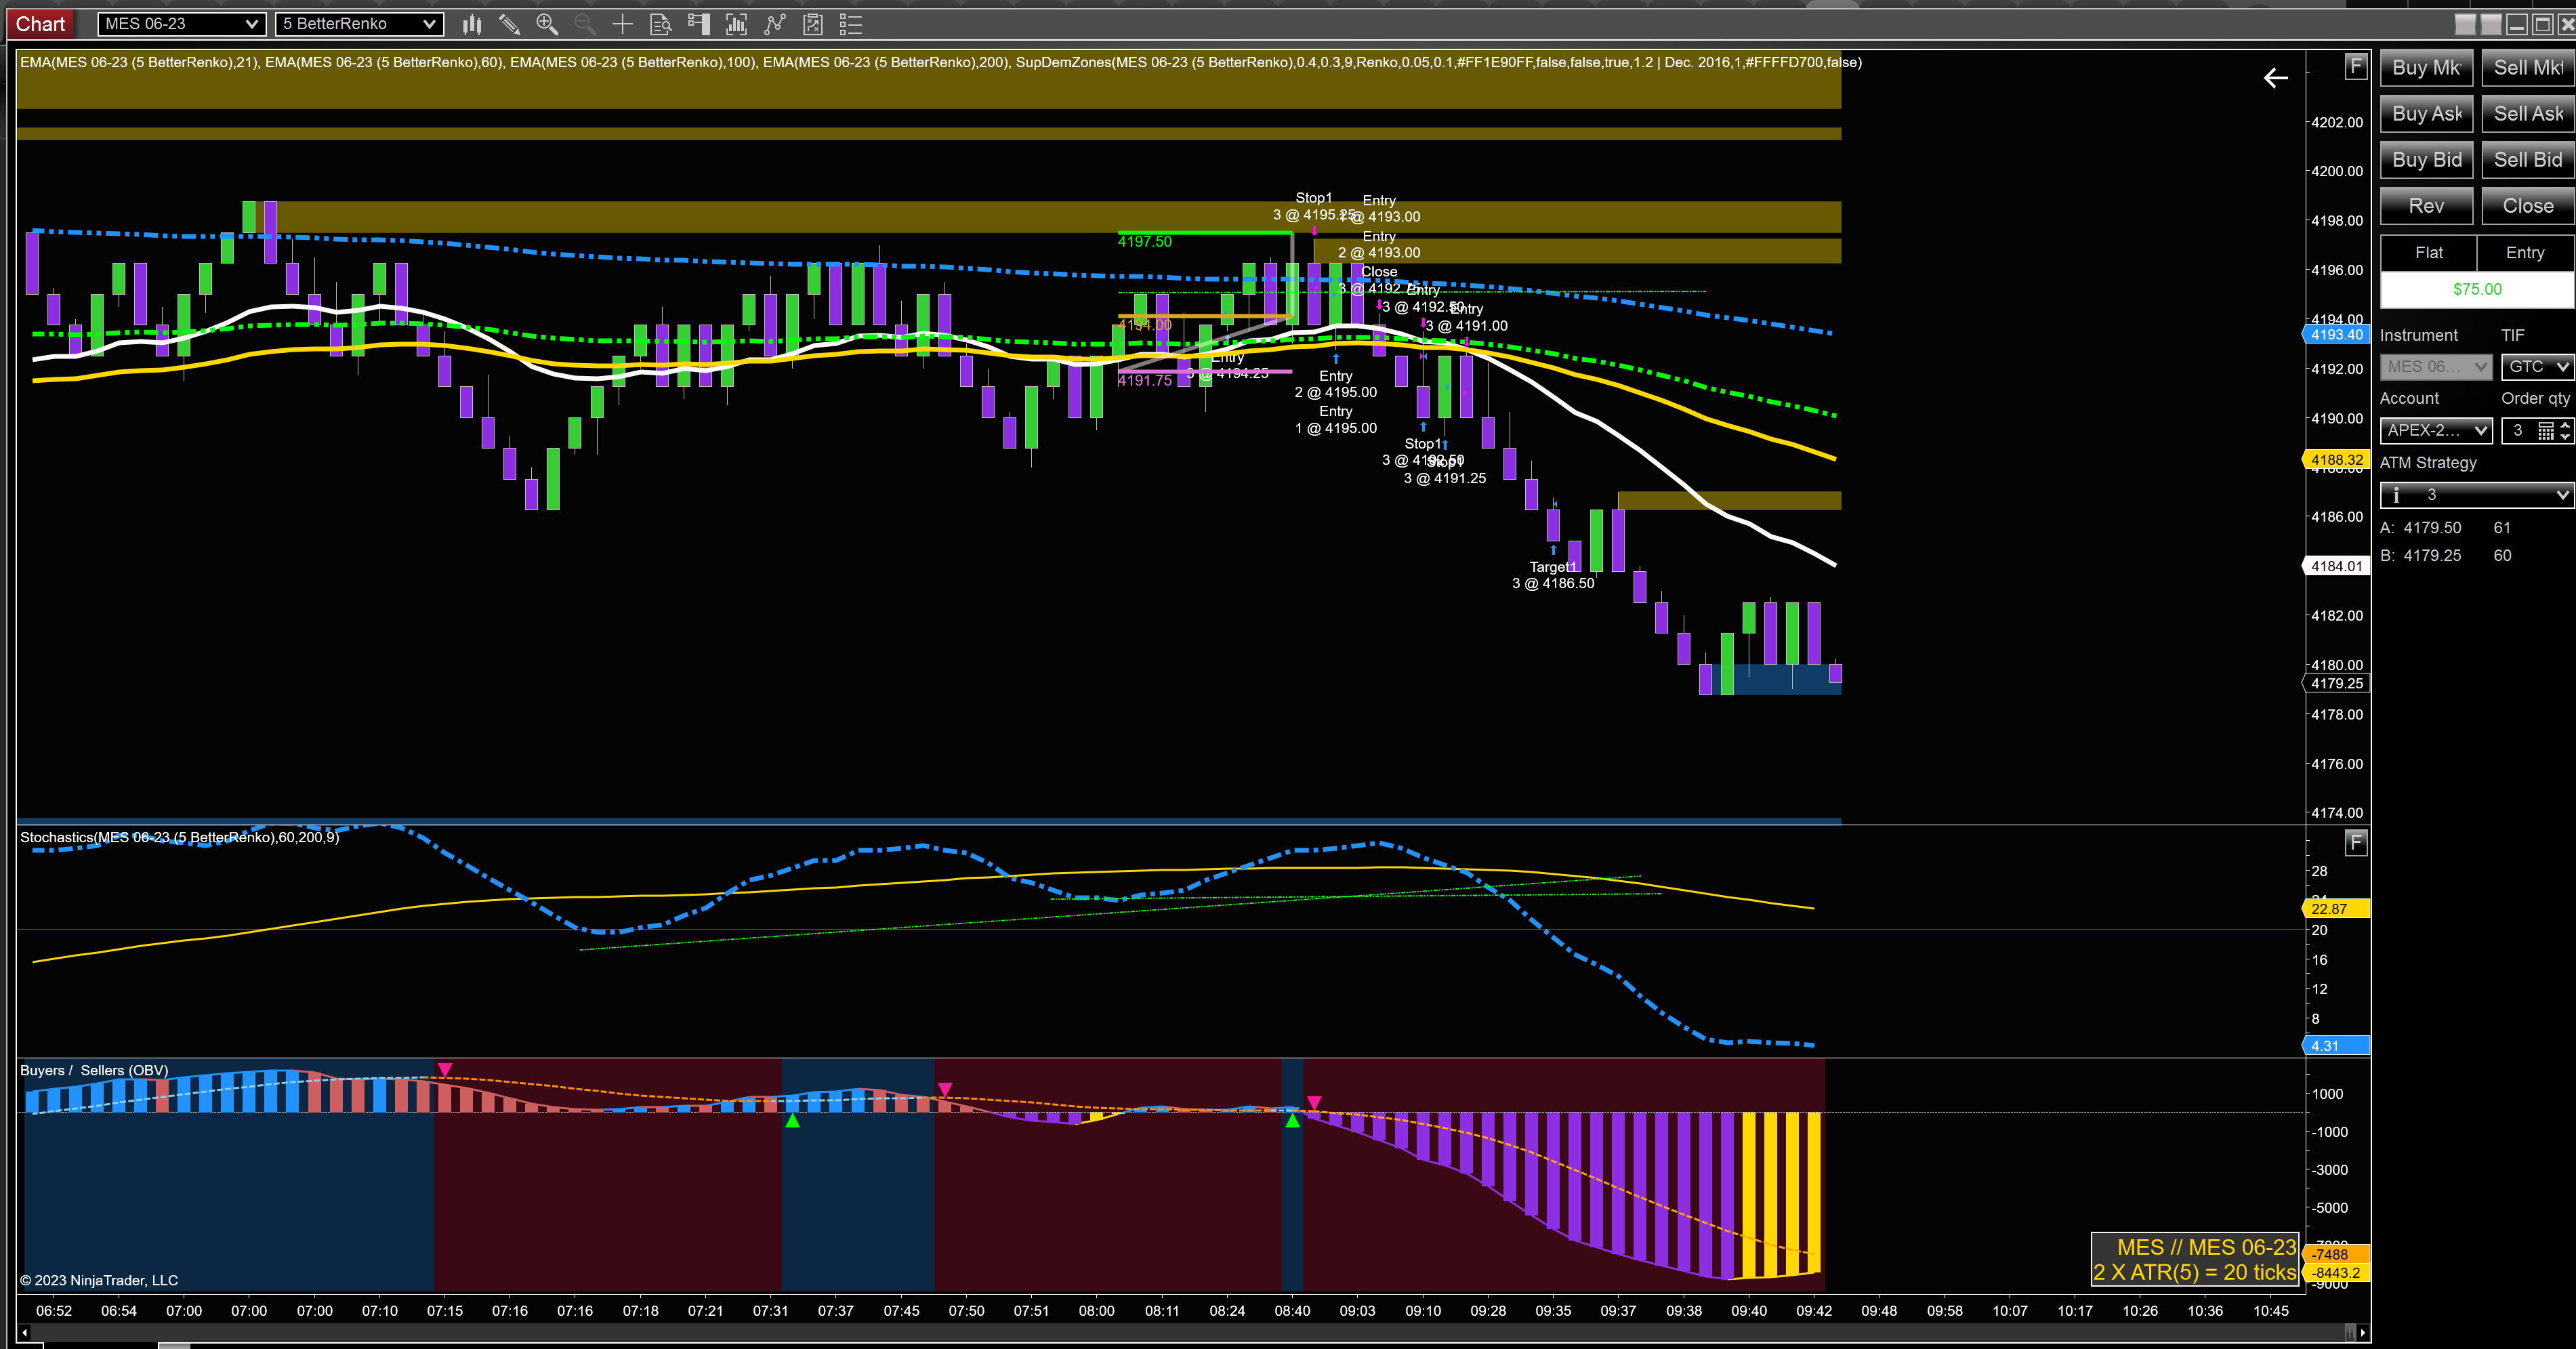Click the ATM Strategy info icon
Screen dimensions: 2576x1349
click(2396, 495)
